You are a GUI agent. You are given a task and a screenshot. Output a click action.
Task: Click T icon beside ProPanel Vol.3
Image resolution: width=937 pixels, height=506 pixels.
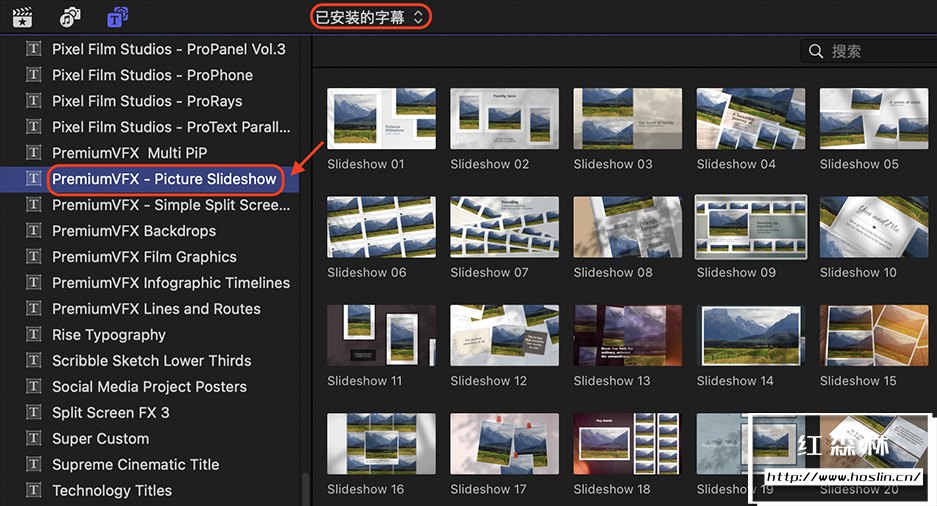tap(33, 48)
